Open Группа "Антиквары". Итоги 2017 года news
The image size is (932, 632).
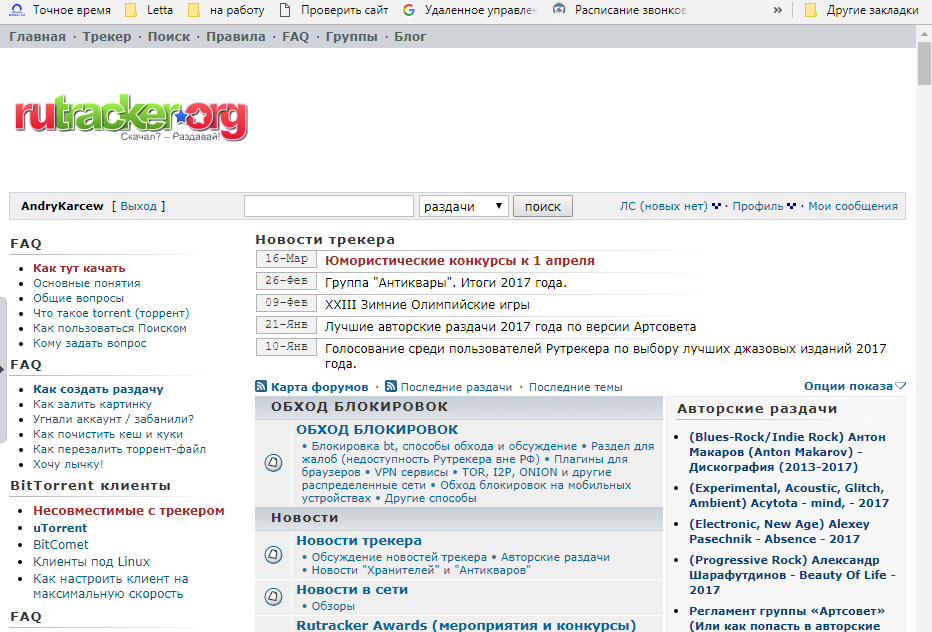[x=446, y=282]
